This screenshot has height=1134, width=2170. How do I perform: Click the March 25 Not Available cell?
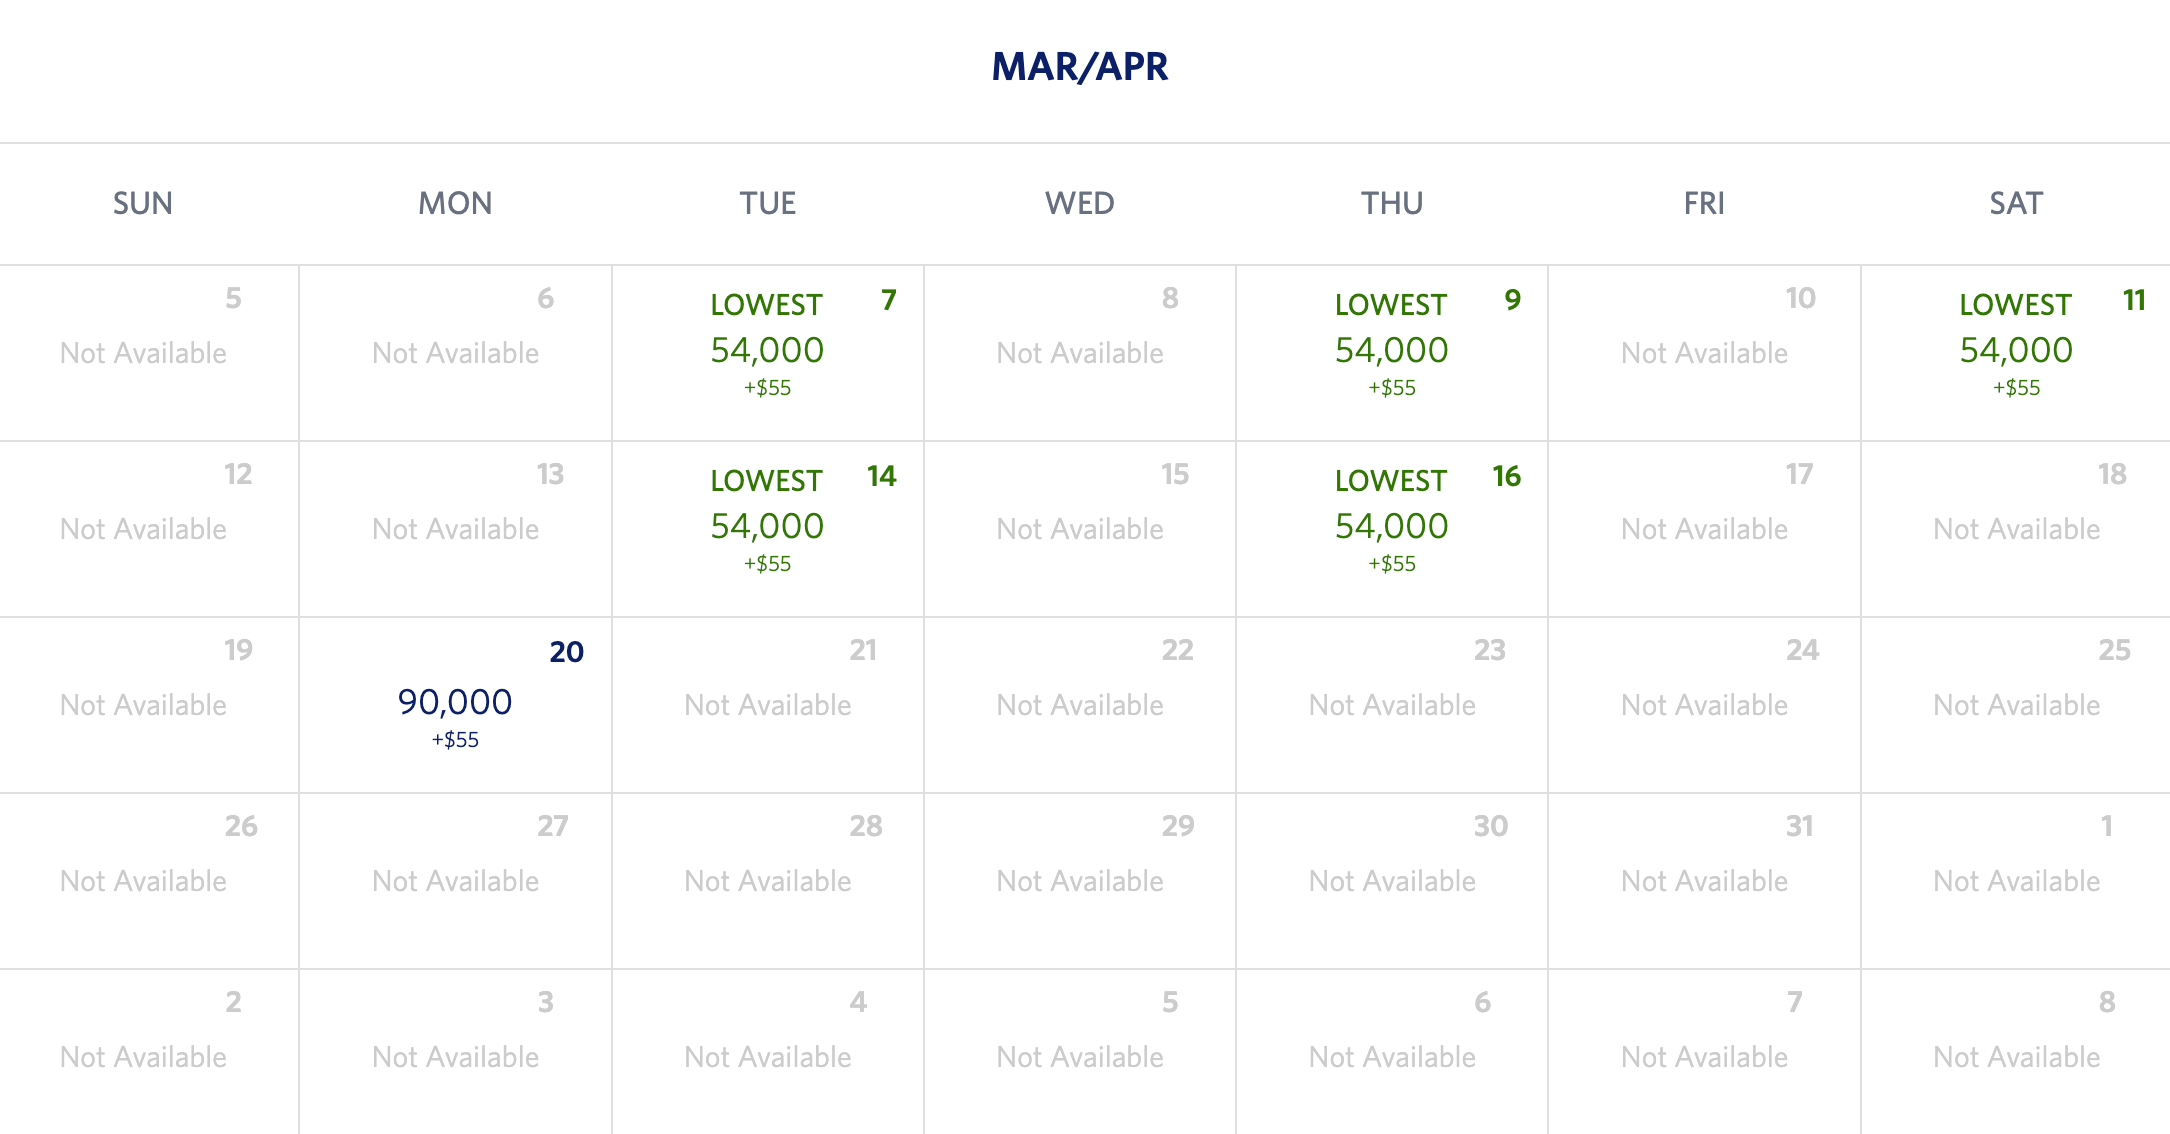pyautogui.click(x=2013, y=704)
